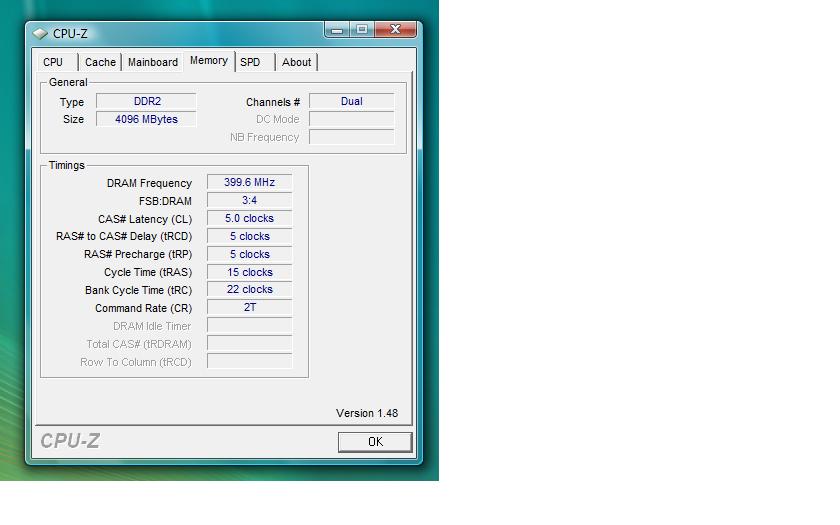The height and width of the screenshot is (525, 840).
Task: Click the Channels # label
Action: (273, 102)
